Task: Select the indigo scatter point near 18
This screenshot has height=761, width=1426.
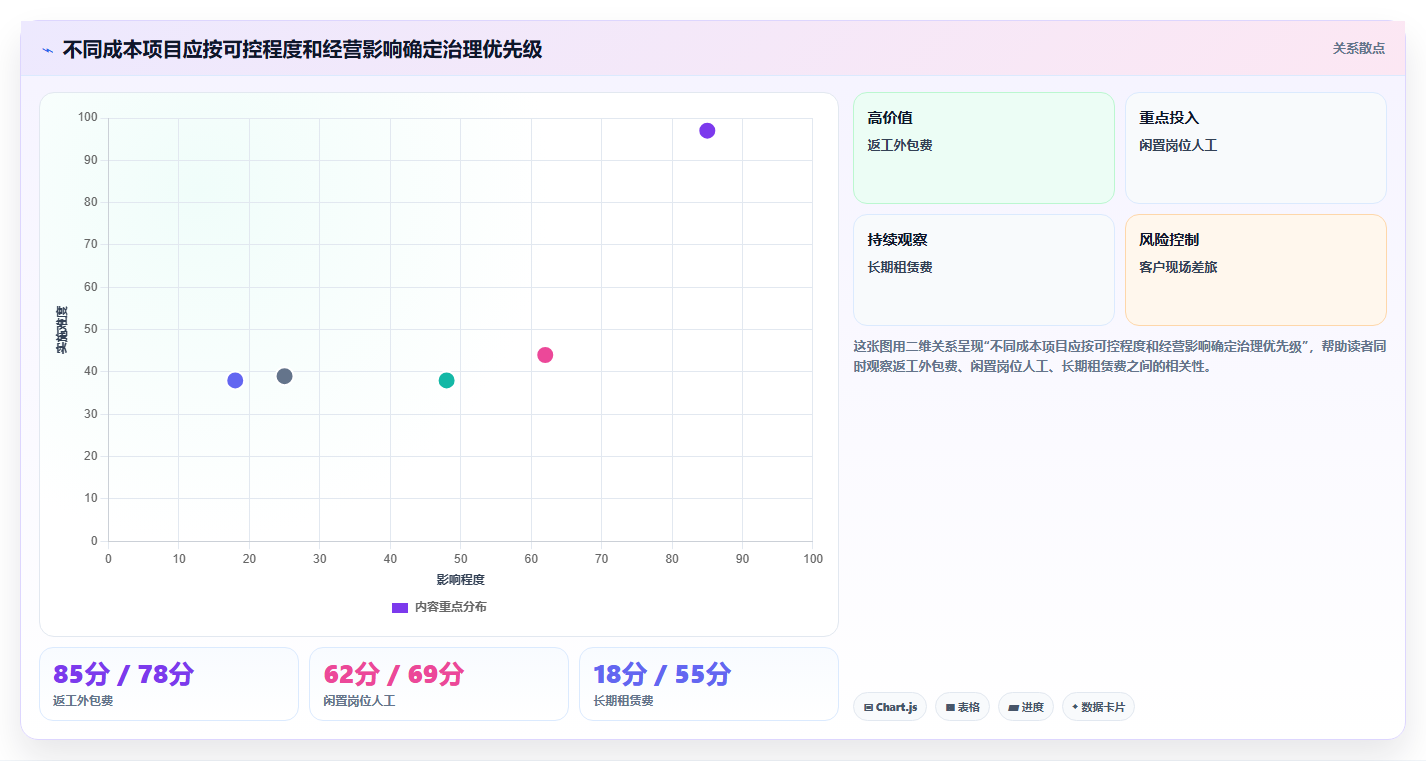Action: [x=235, y=380]
